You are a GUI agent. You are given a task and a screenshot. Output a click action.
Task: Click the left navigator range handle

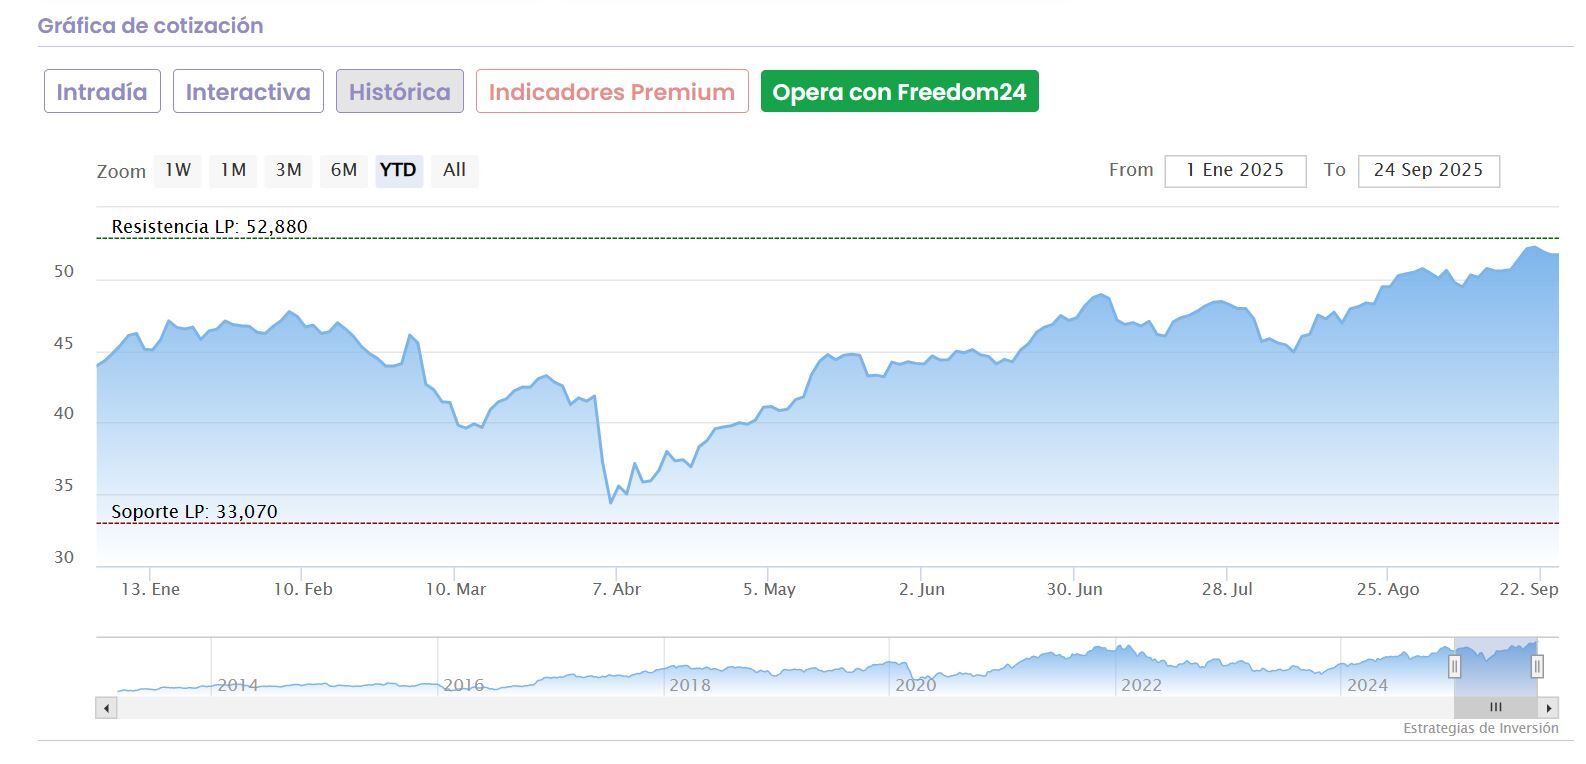pos(1455,666)
